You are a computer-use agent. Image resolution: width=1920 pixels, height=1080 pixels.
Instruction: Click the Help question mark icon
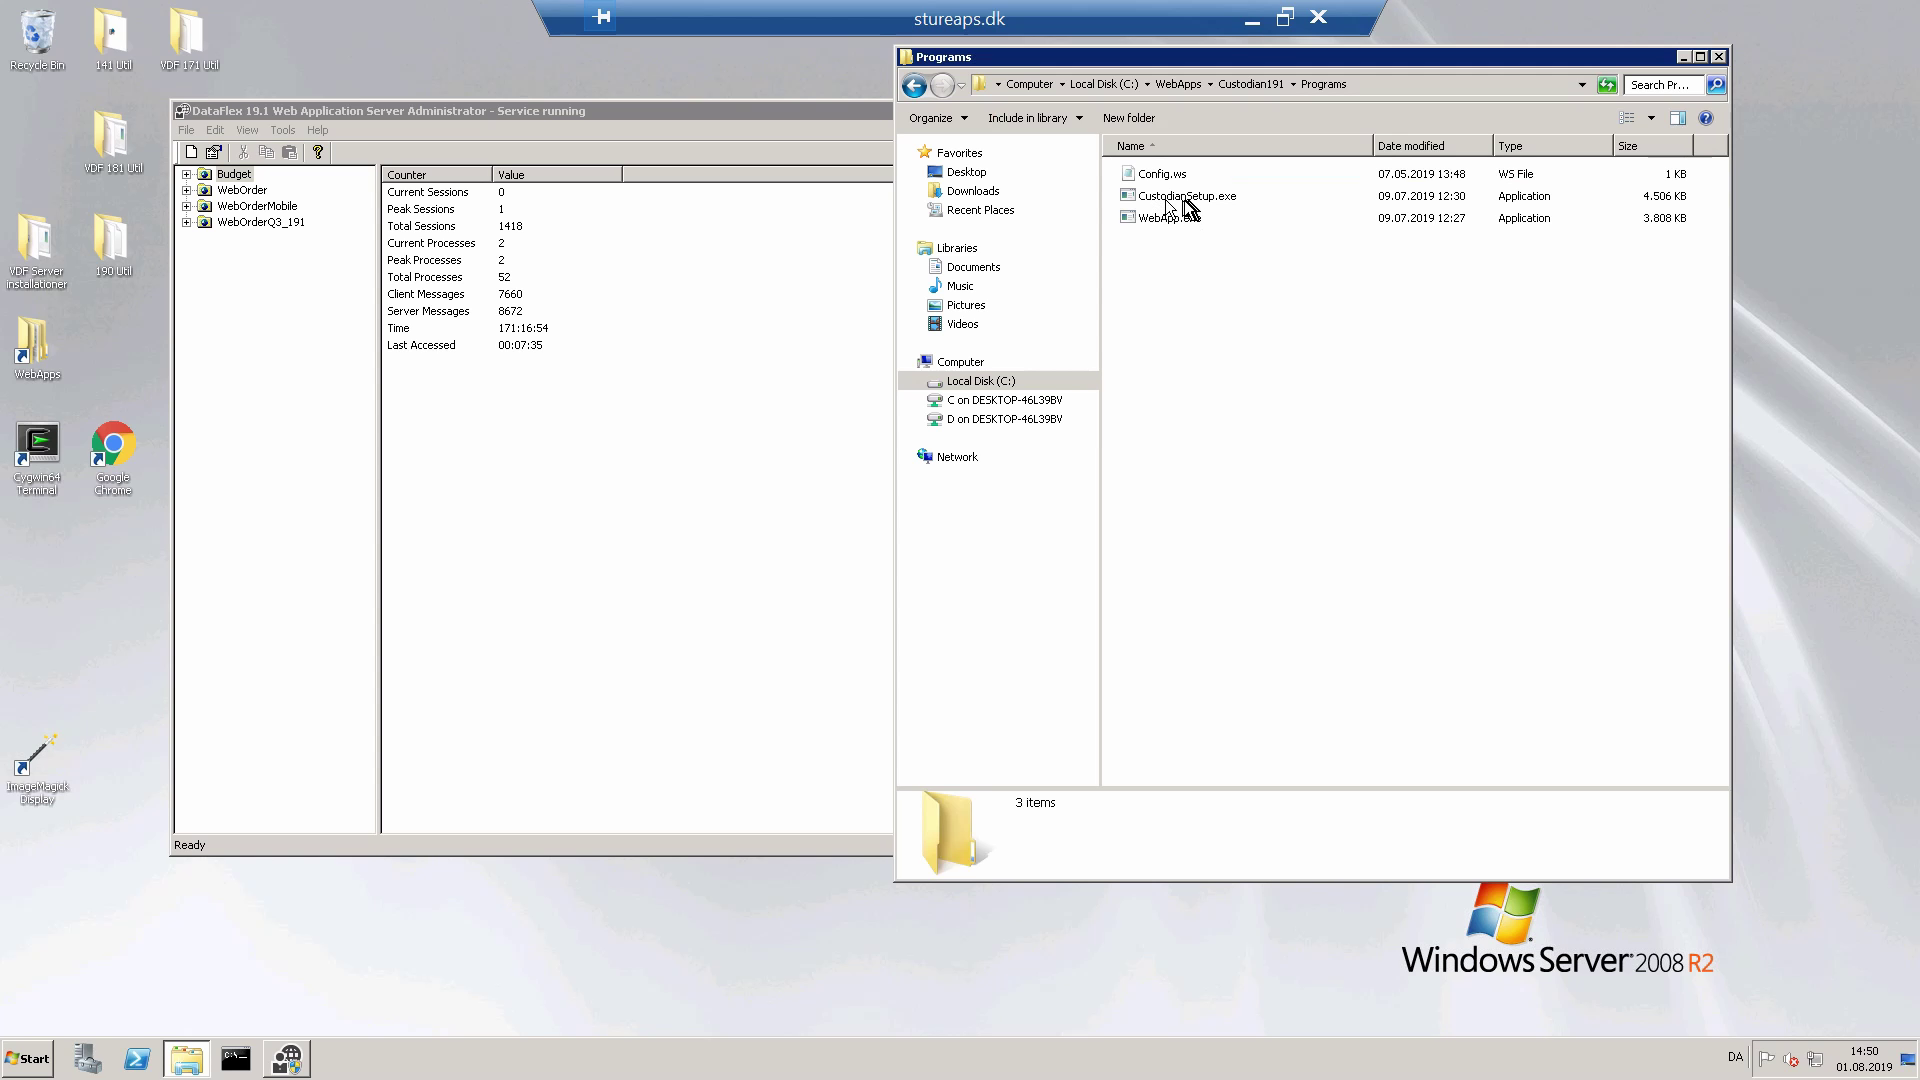(x=318, y=152)
